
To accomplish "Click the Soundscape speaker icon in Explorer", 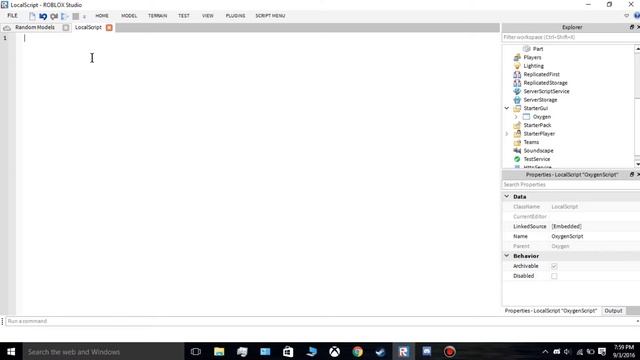I will pos(517,151).
